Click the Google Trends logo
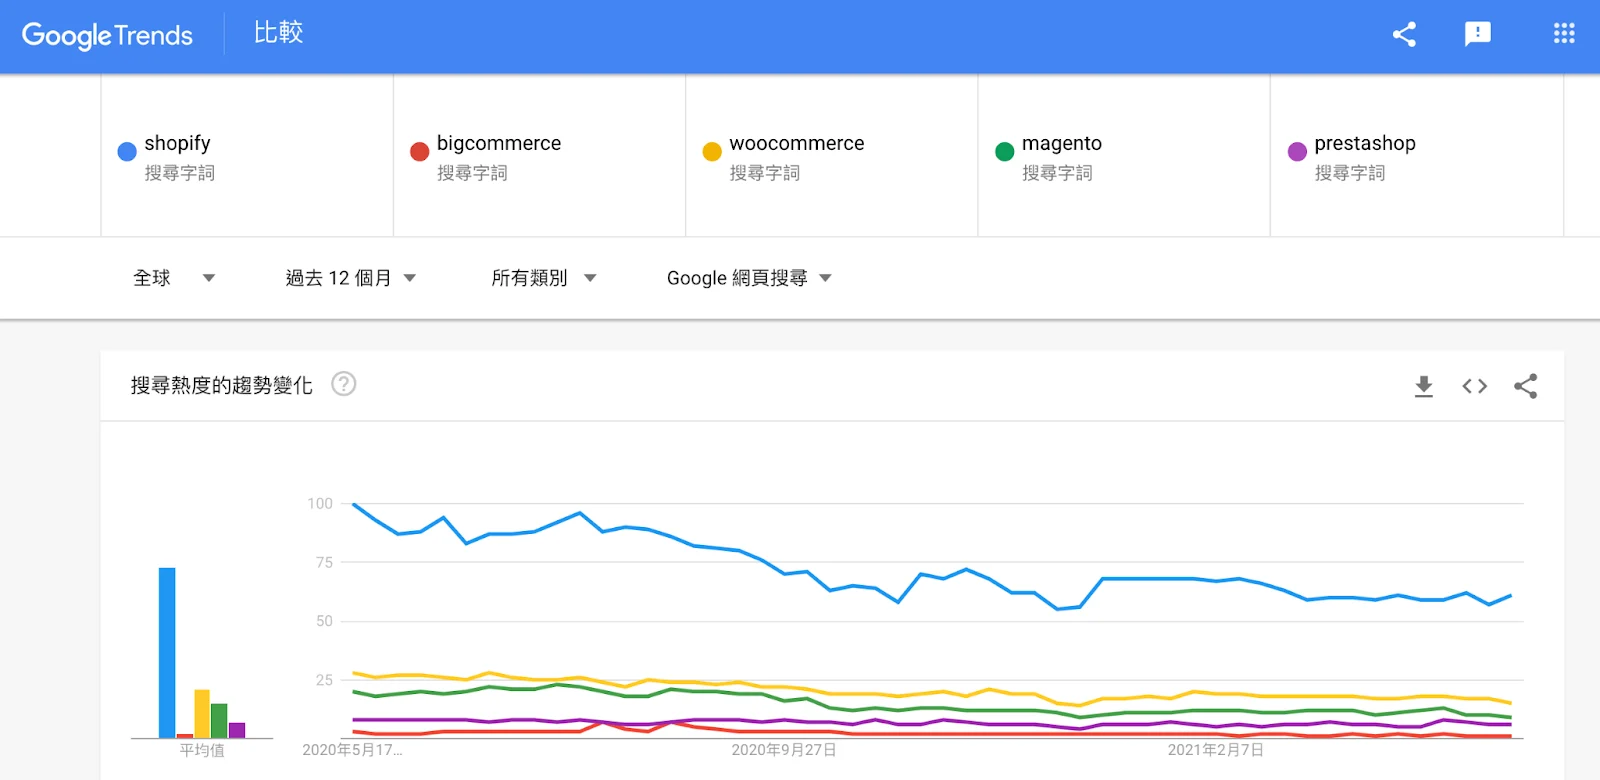The width and height of the screenshot is (1600, 780). (107, 35)
